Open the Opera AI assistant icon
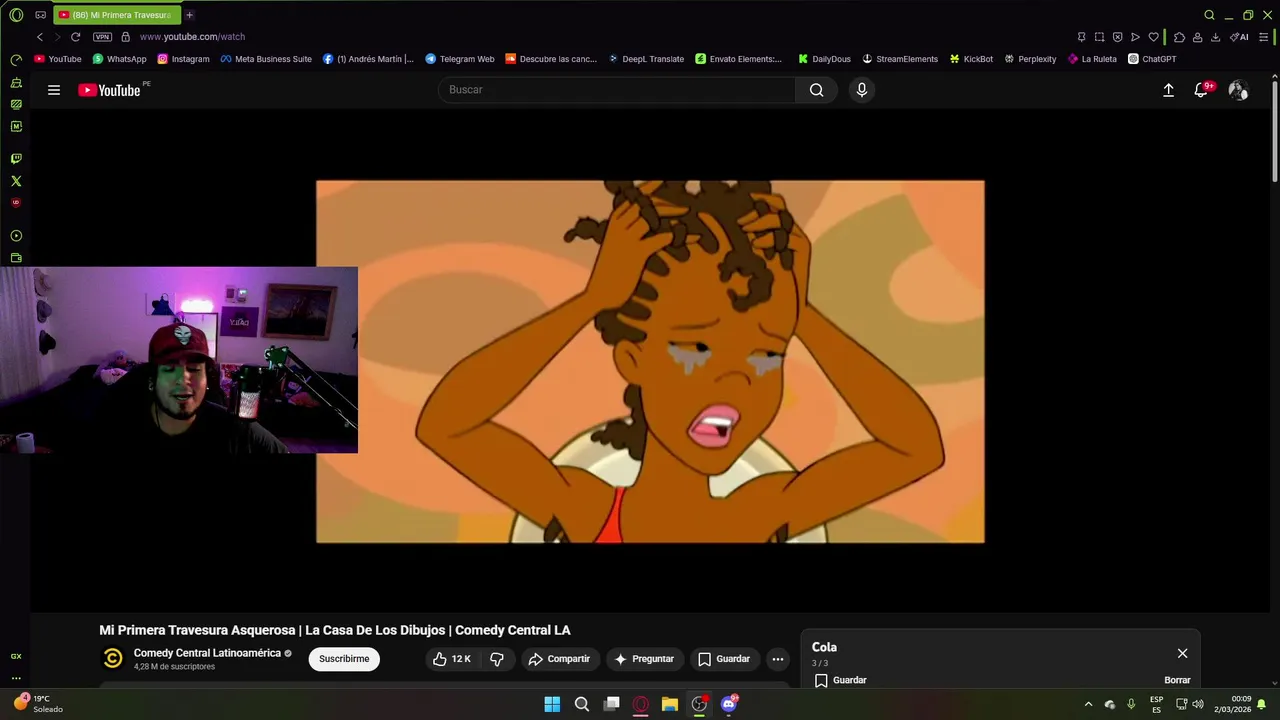 tap(1239, 37)
